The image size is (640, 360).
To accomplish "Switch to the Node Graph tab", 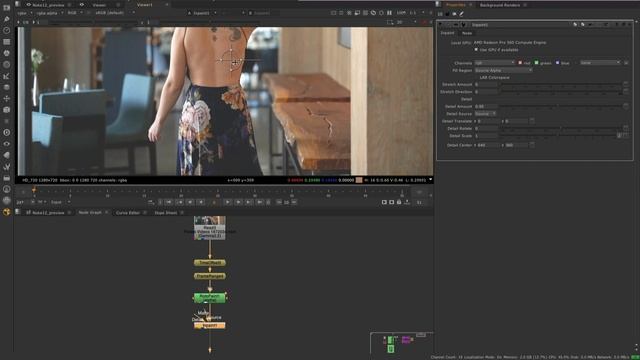I will (90, 213).
